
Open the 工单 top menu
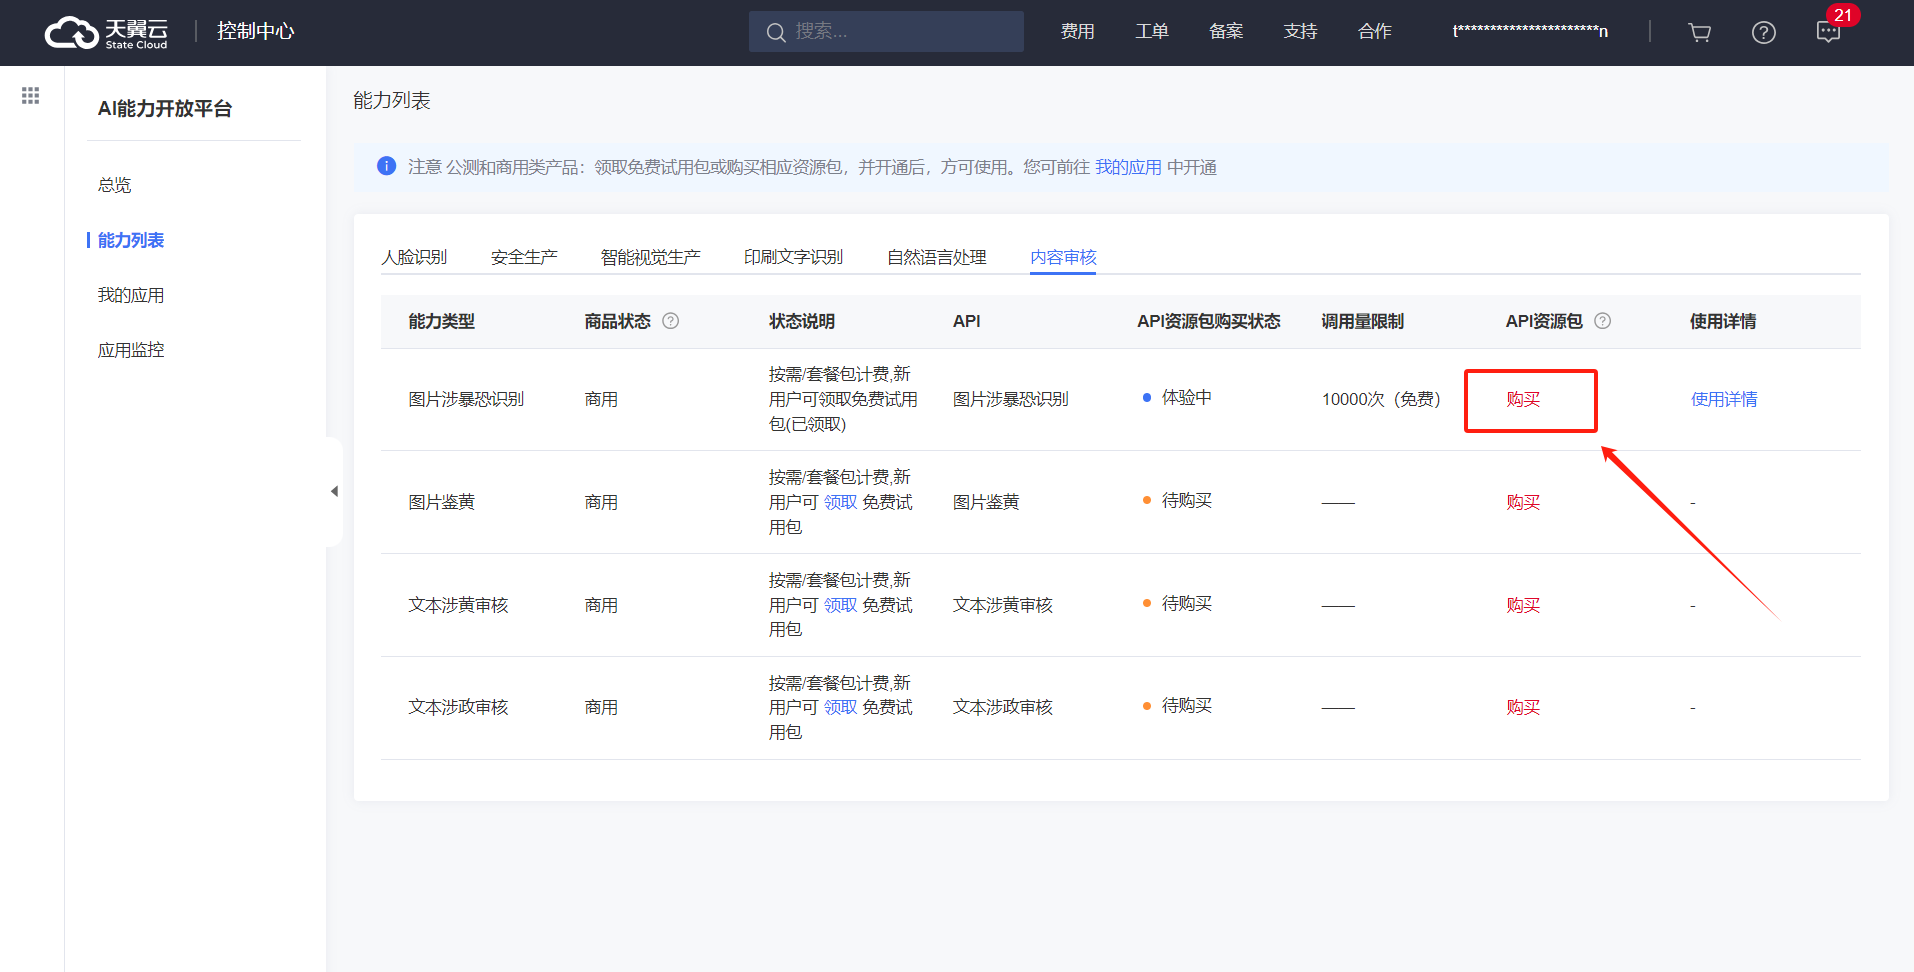tap(1152, 32)
